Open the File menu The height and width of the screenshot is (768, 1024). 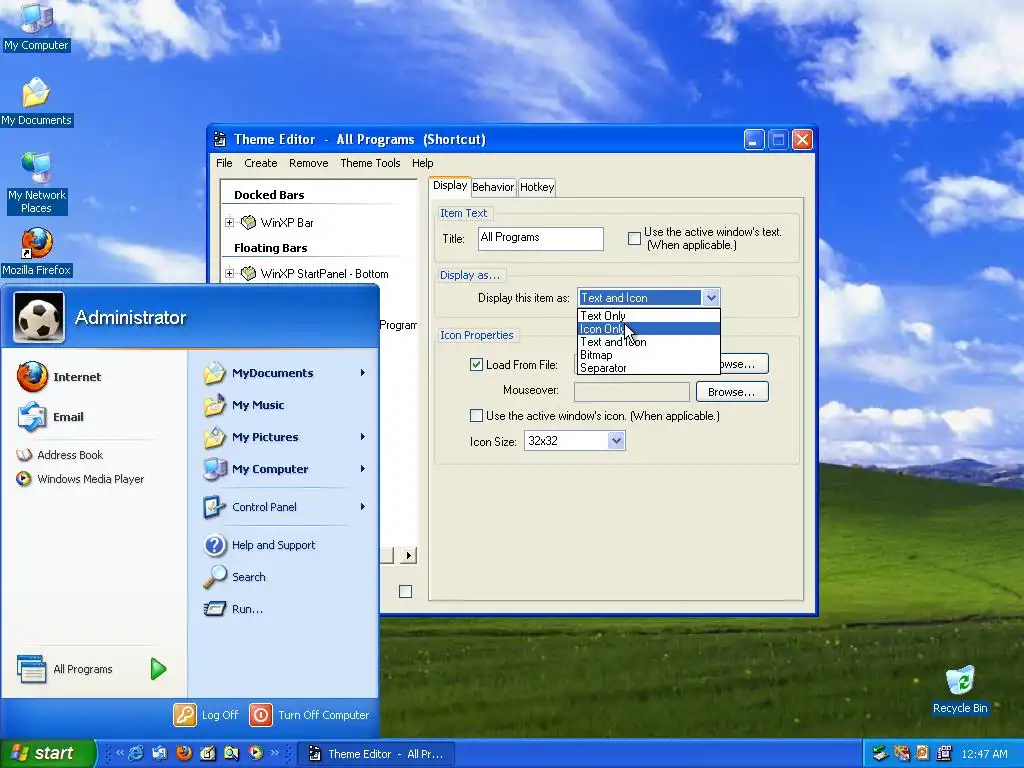(224, 163)
